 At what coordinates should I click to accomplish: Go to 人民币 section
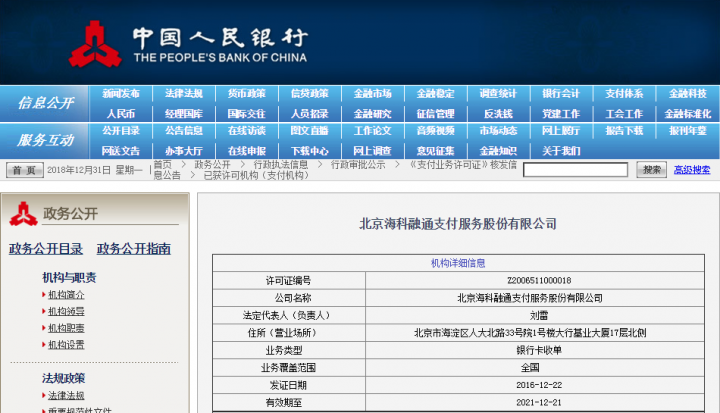coord(121,114)
